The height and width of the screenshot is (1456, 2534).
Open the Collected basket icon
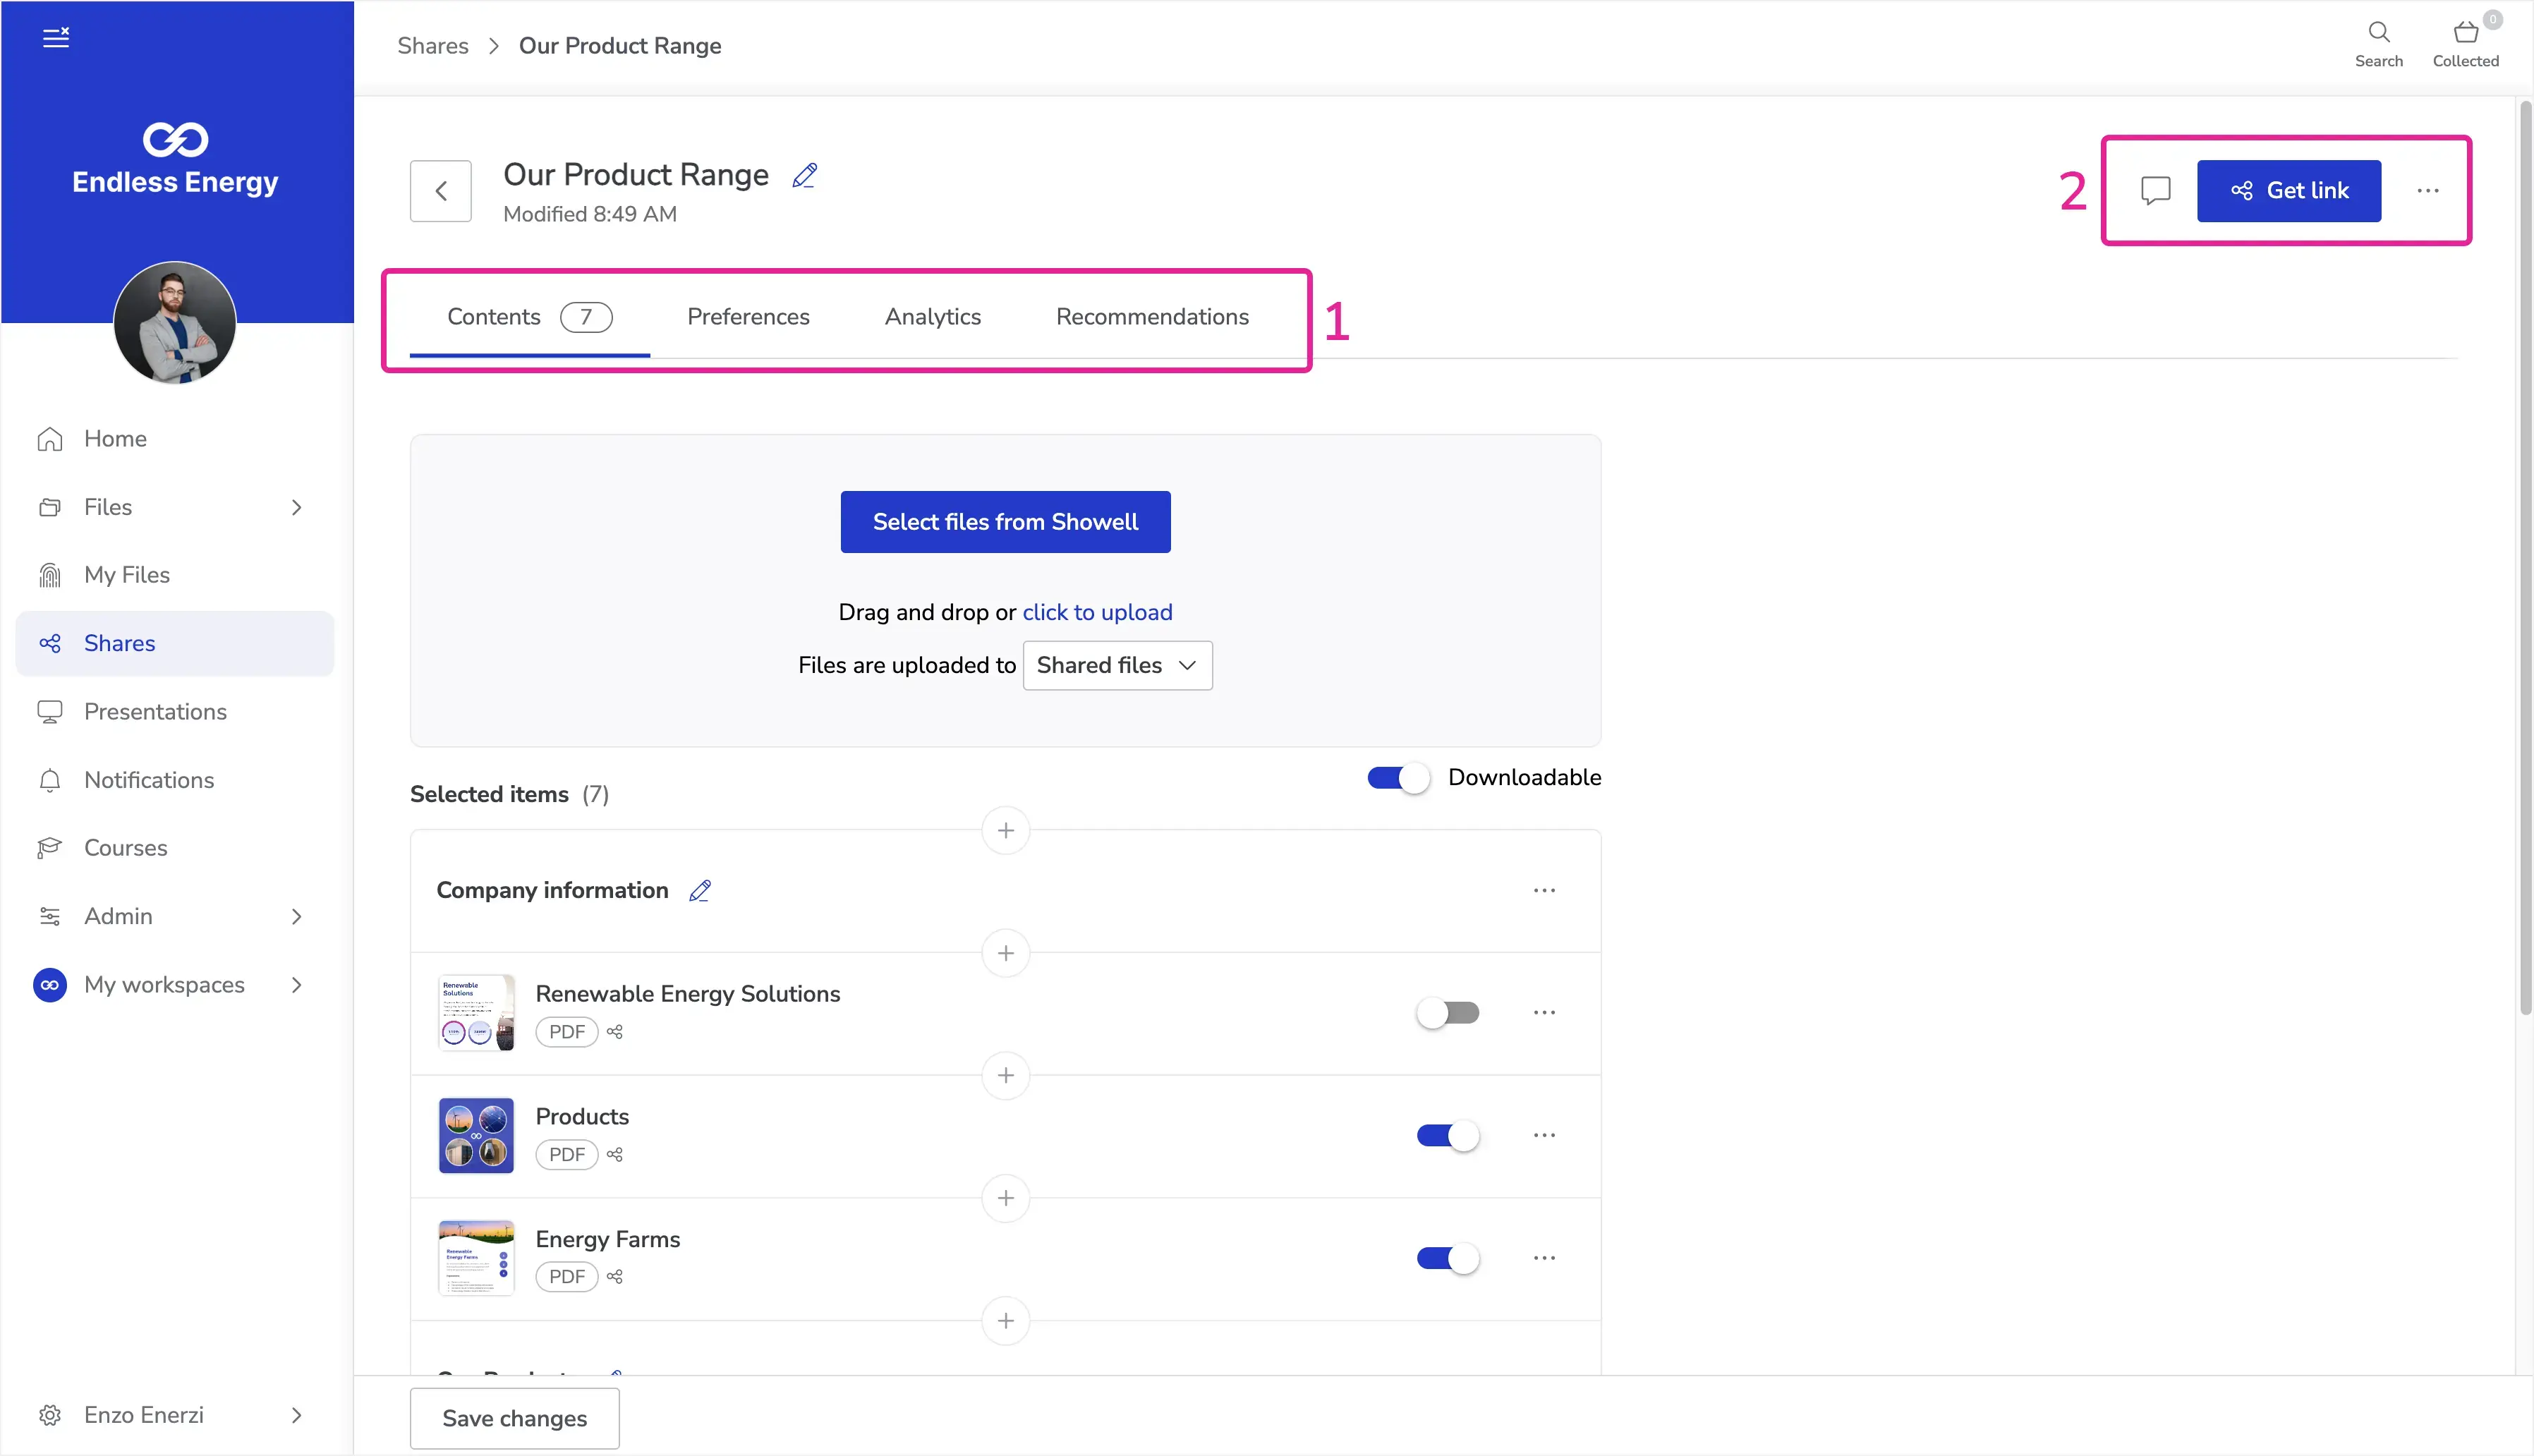tap(2465, 44)
